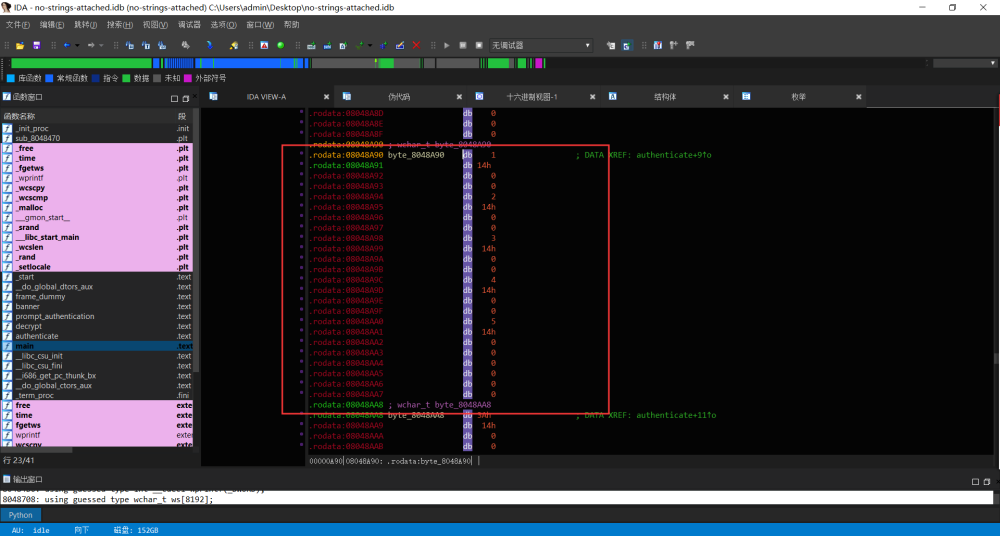Open the 无调试器 debugger selection dropdown
The width and height of the screenshot is (1000, 536).
(541, 45)
